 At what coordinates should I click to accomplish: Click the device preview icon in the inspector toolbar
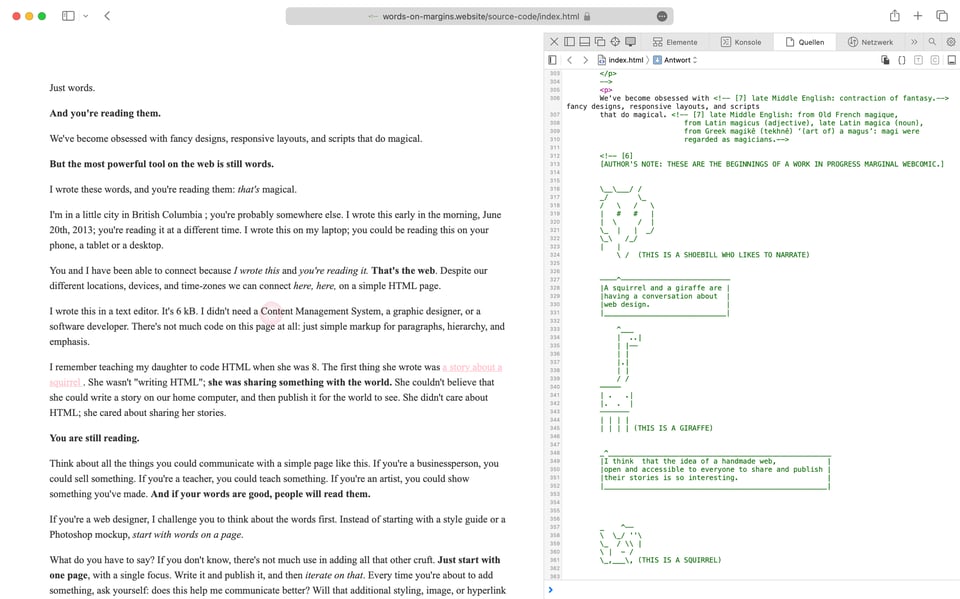pos(631,41)
